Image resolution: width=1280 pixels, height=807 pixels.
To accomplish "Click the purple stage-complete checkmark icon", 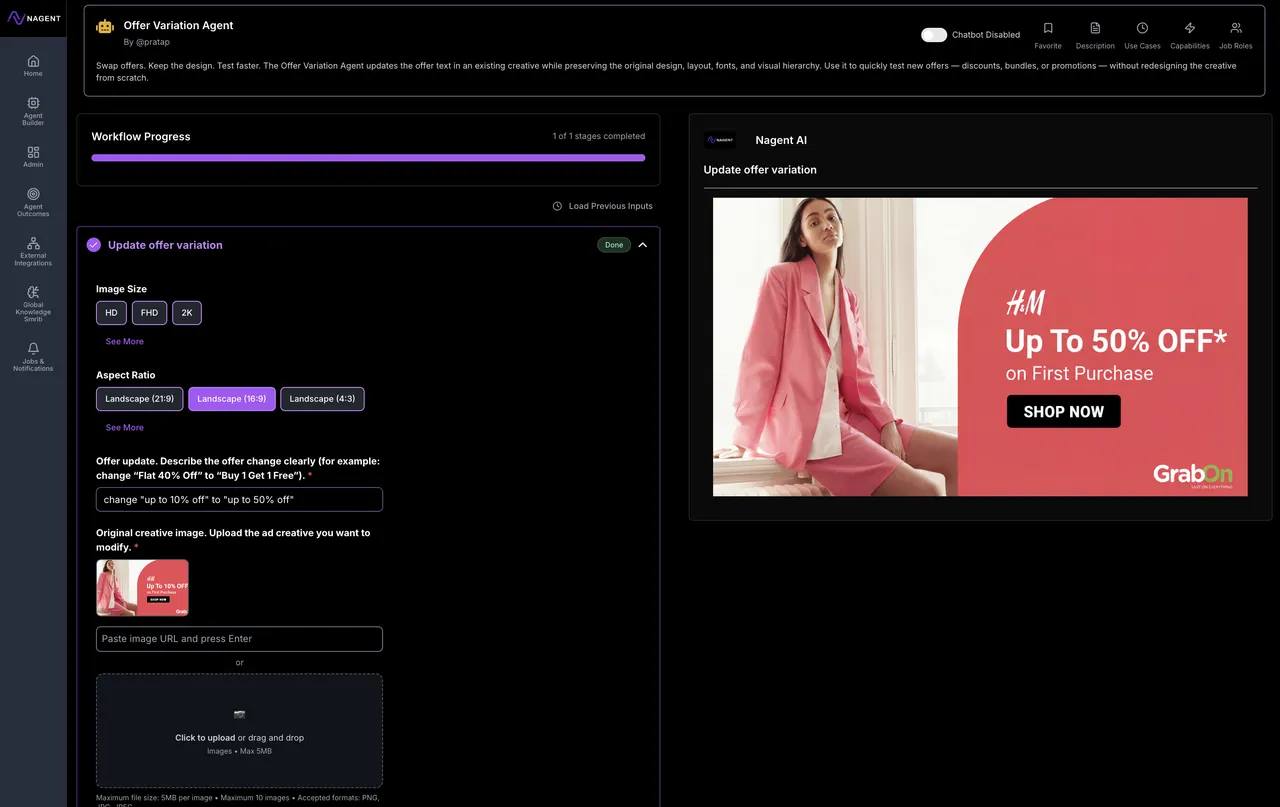I will tap(94, 245).
